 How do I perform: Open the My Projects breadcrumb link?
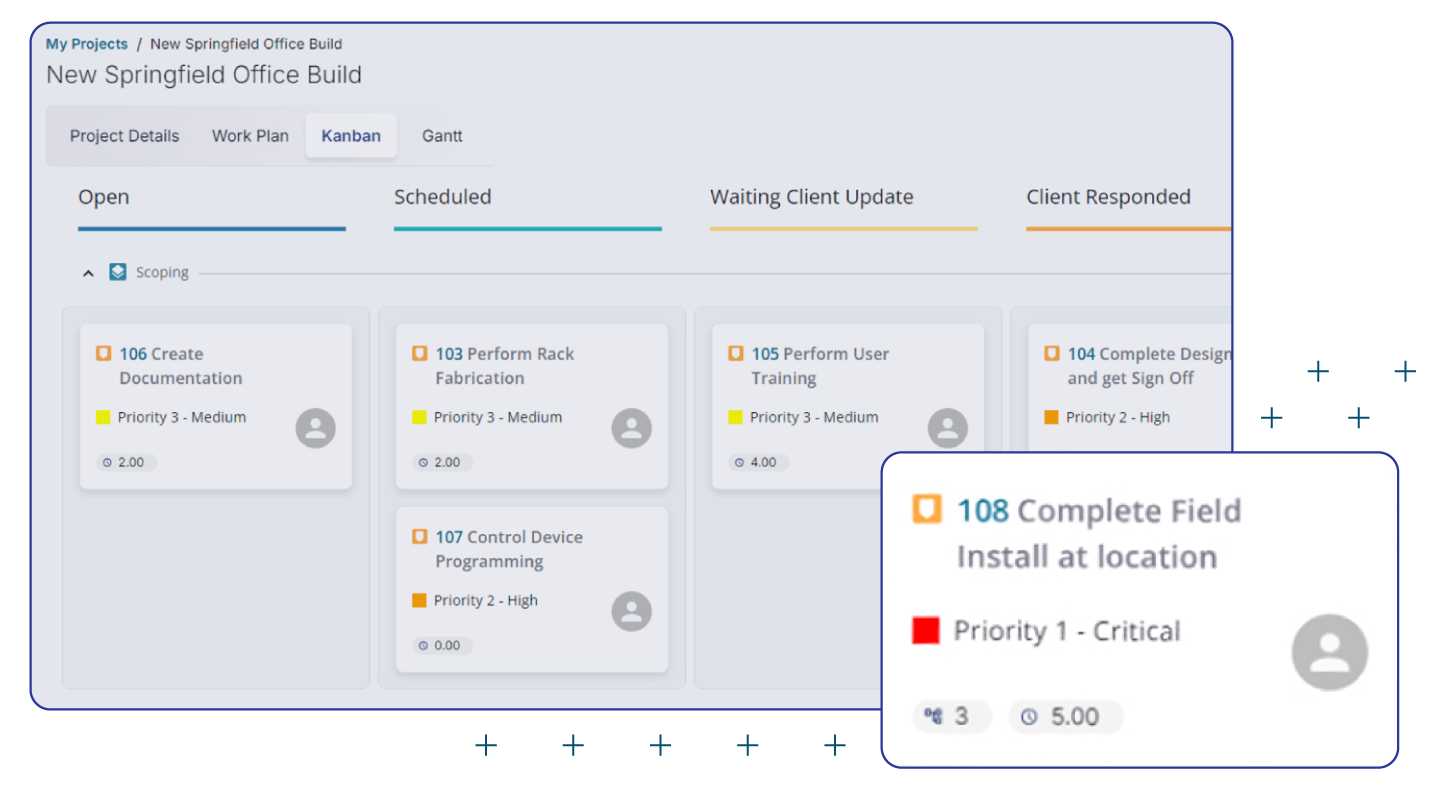(x=87, y=44)
